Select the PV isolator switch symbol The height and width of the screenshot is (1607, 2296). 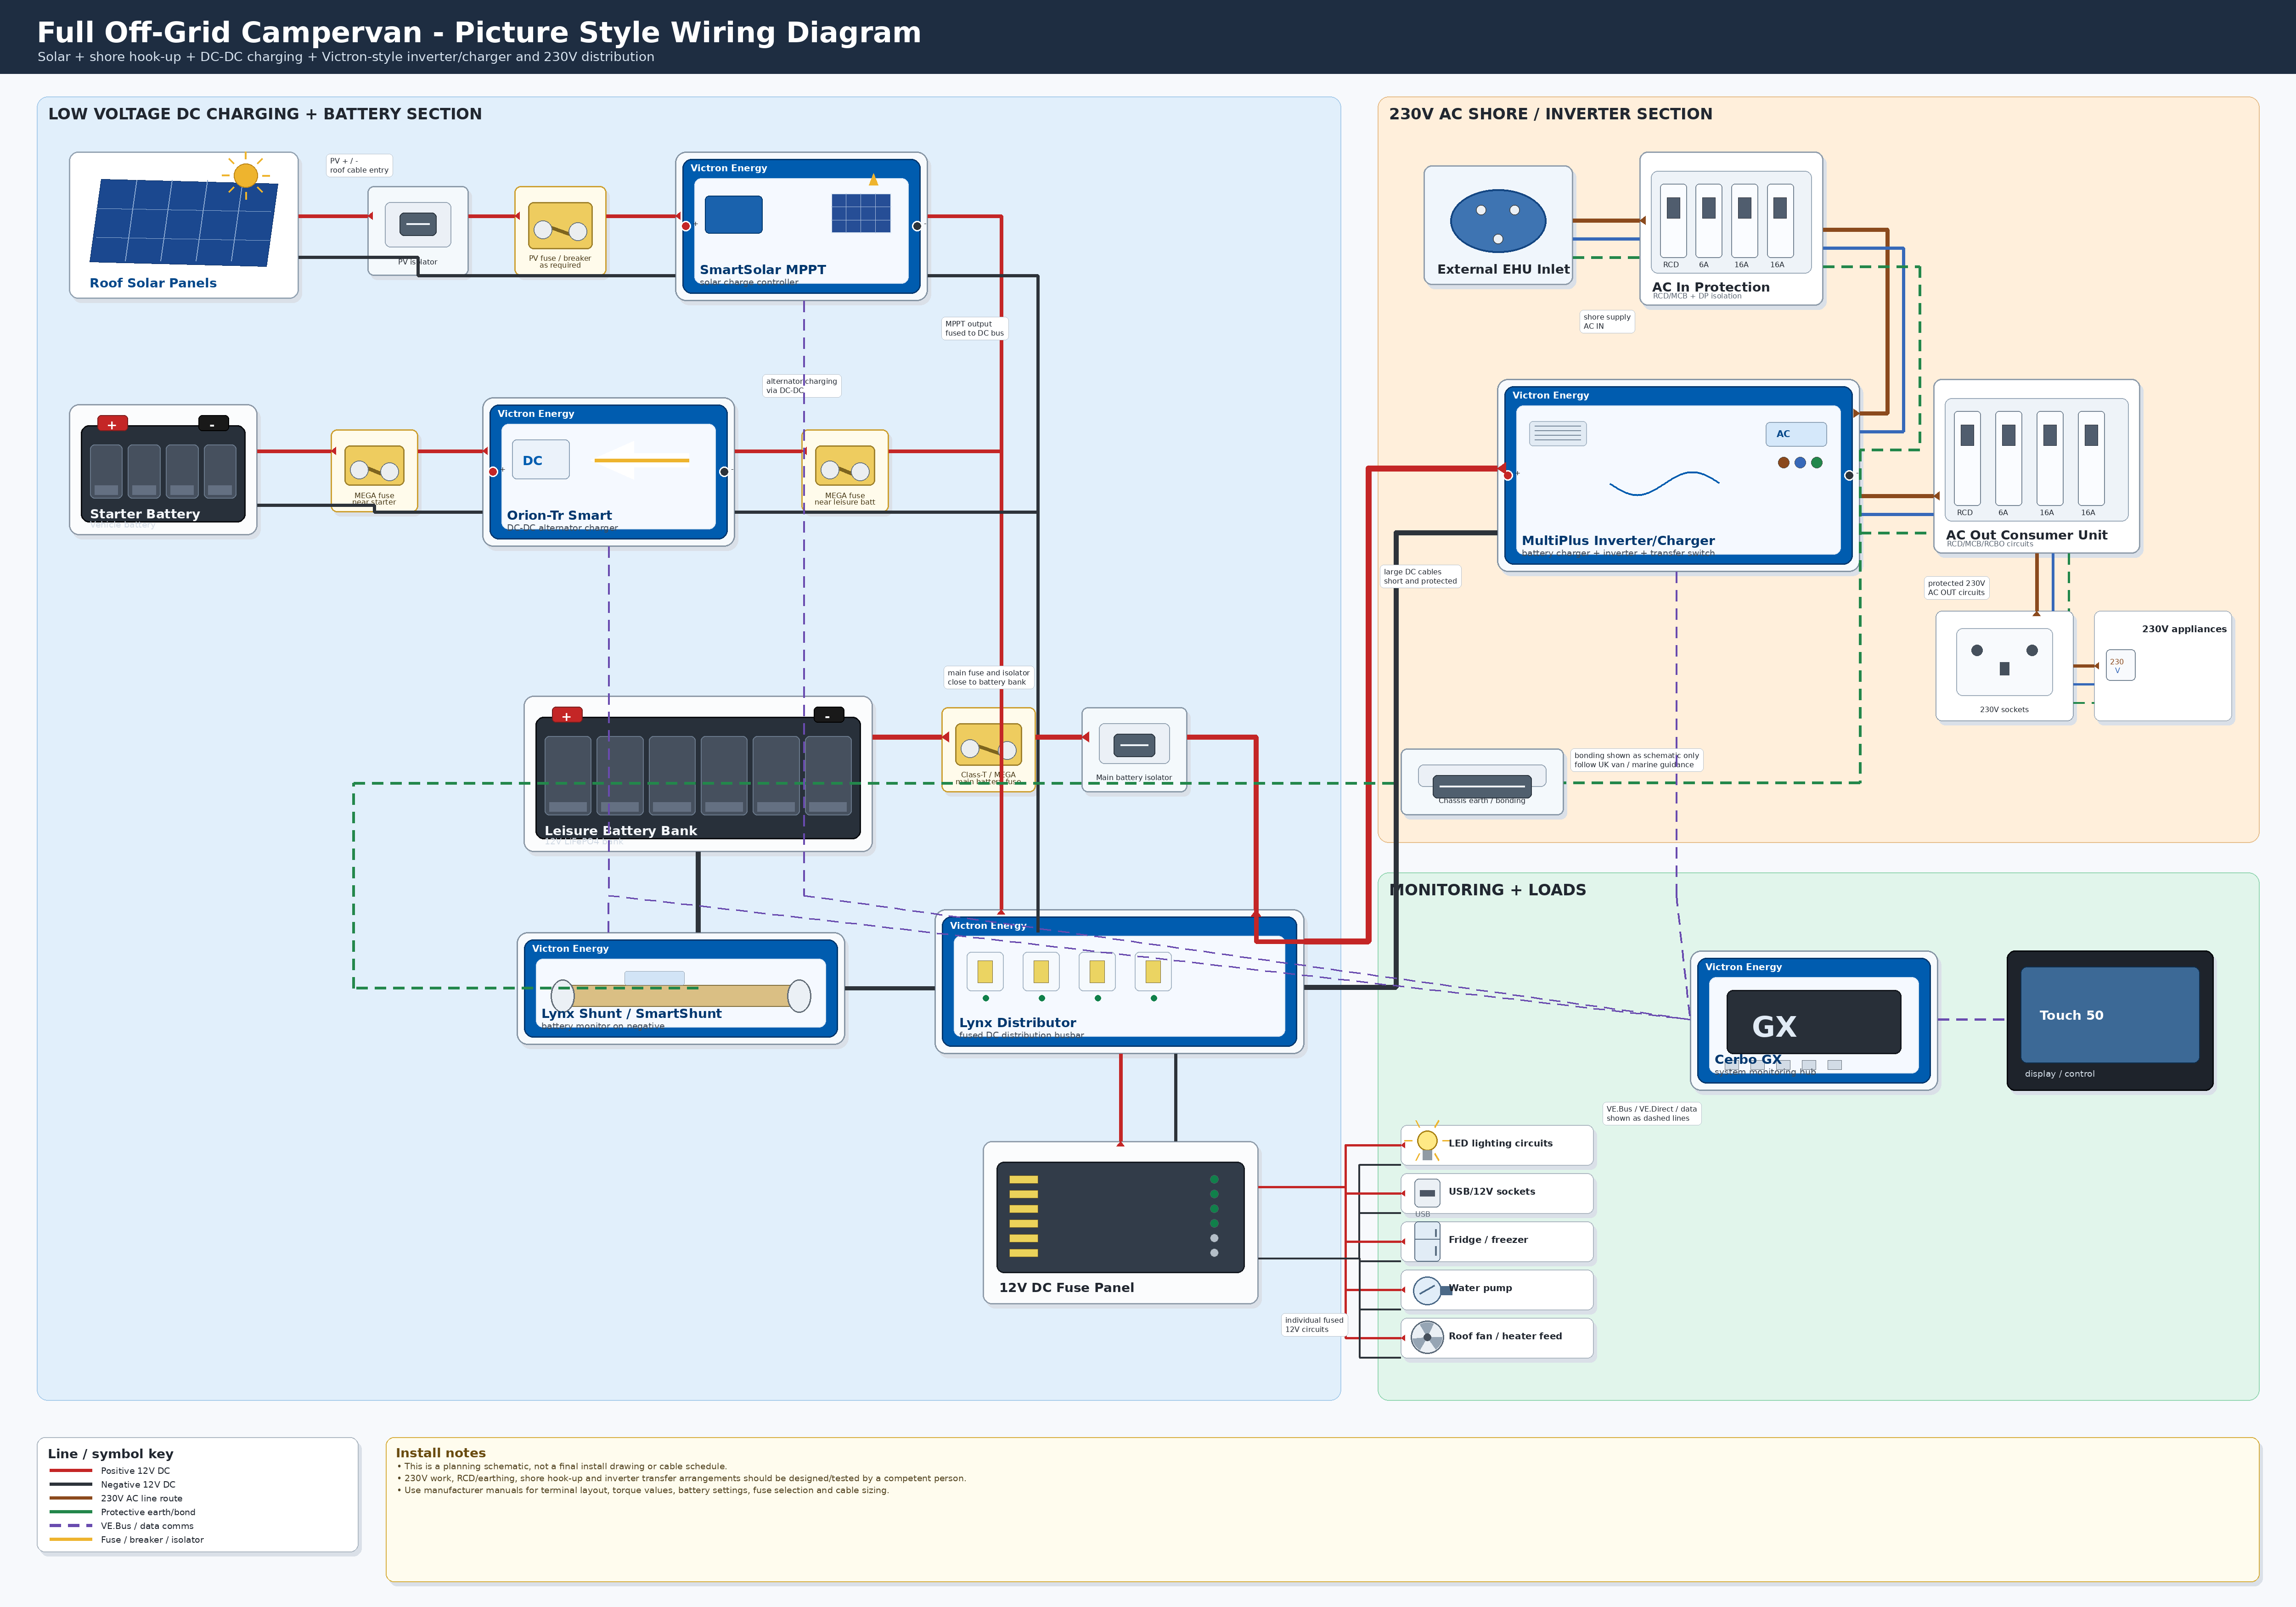pyautogui.click(x=418, y=224)
